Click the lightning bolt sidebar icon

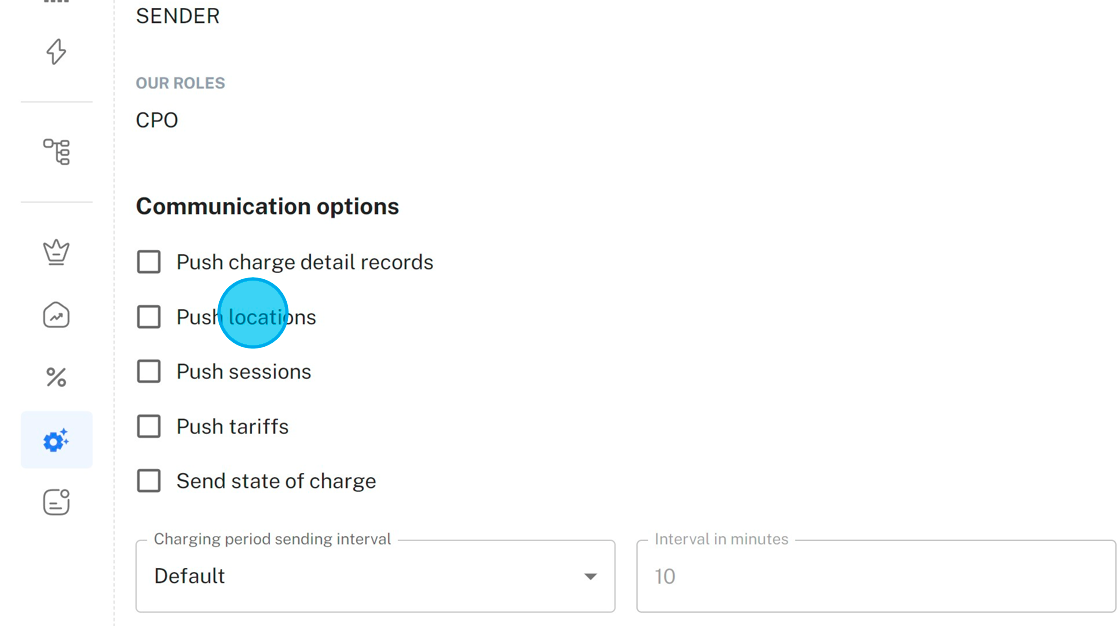point(56,52)
